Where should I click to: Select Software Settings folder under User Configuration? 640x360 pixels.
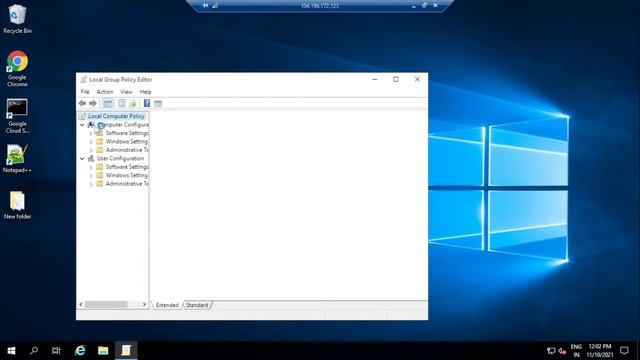point(127,167)
